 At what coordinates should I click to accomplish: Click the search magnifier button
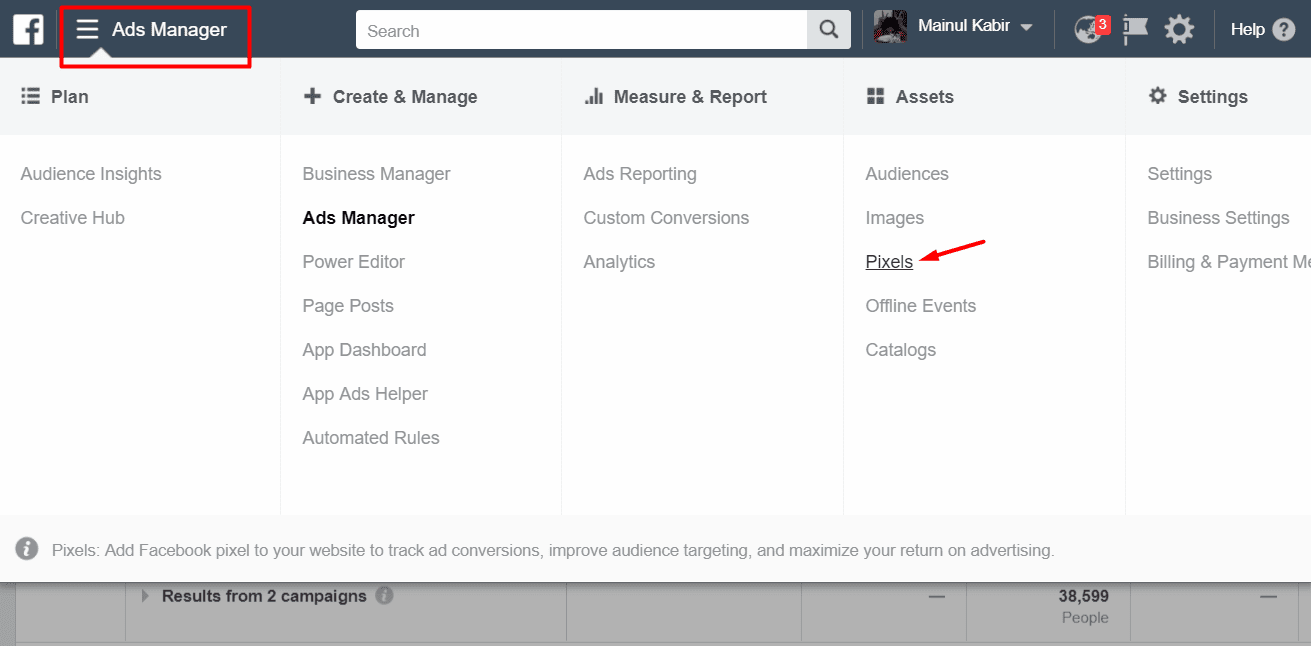(x=829, y=30)
